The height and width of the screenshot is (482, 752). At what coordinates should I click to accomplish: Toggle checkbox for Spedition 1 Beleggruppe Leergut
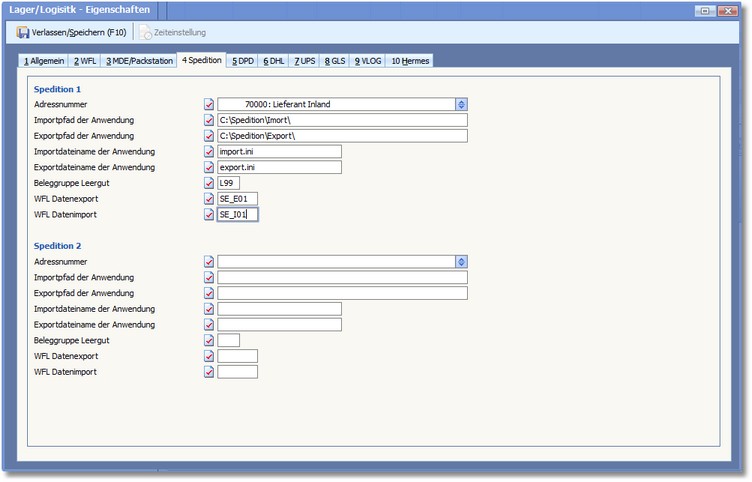(209, 183)
